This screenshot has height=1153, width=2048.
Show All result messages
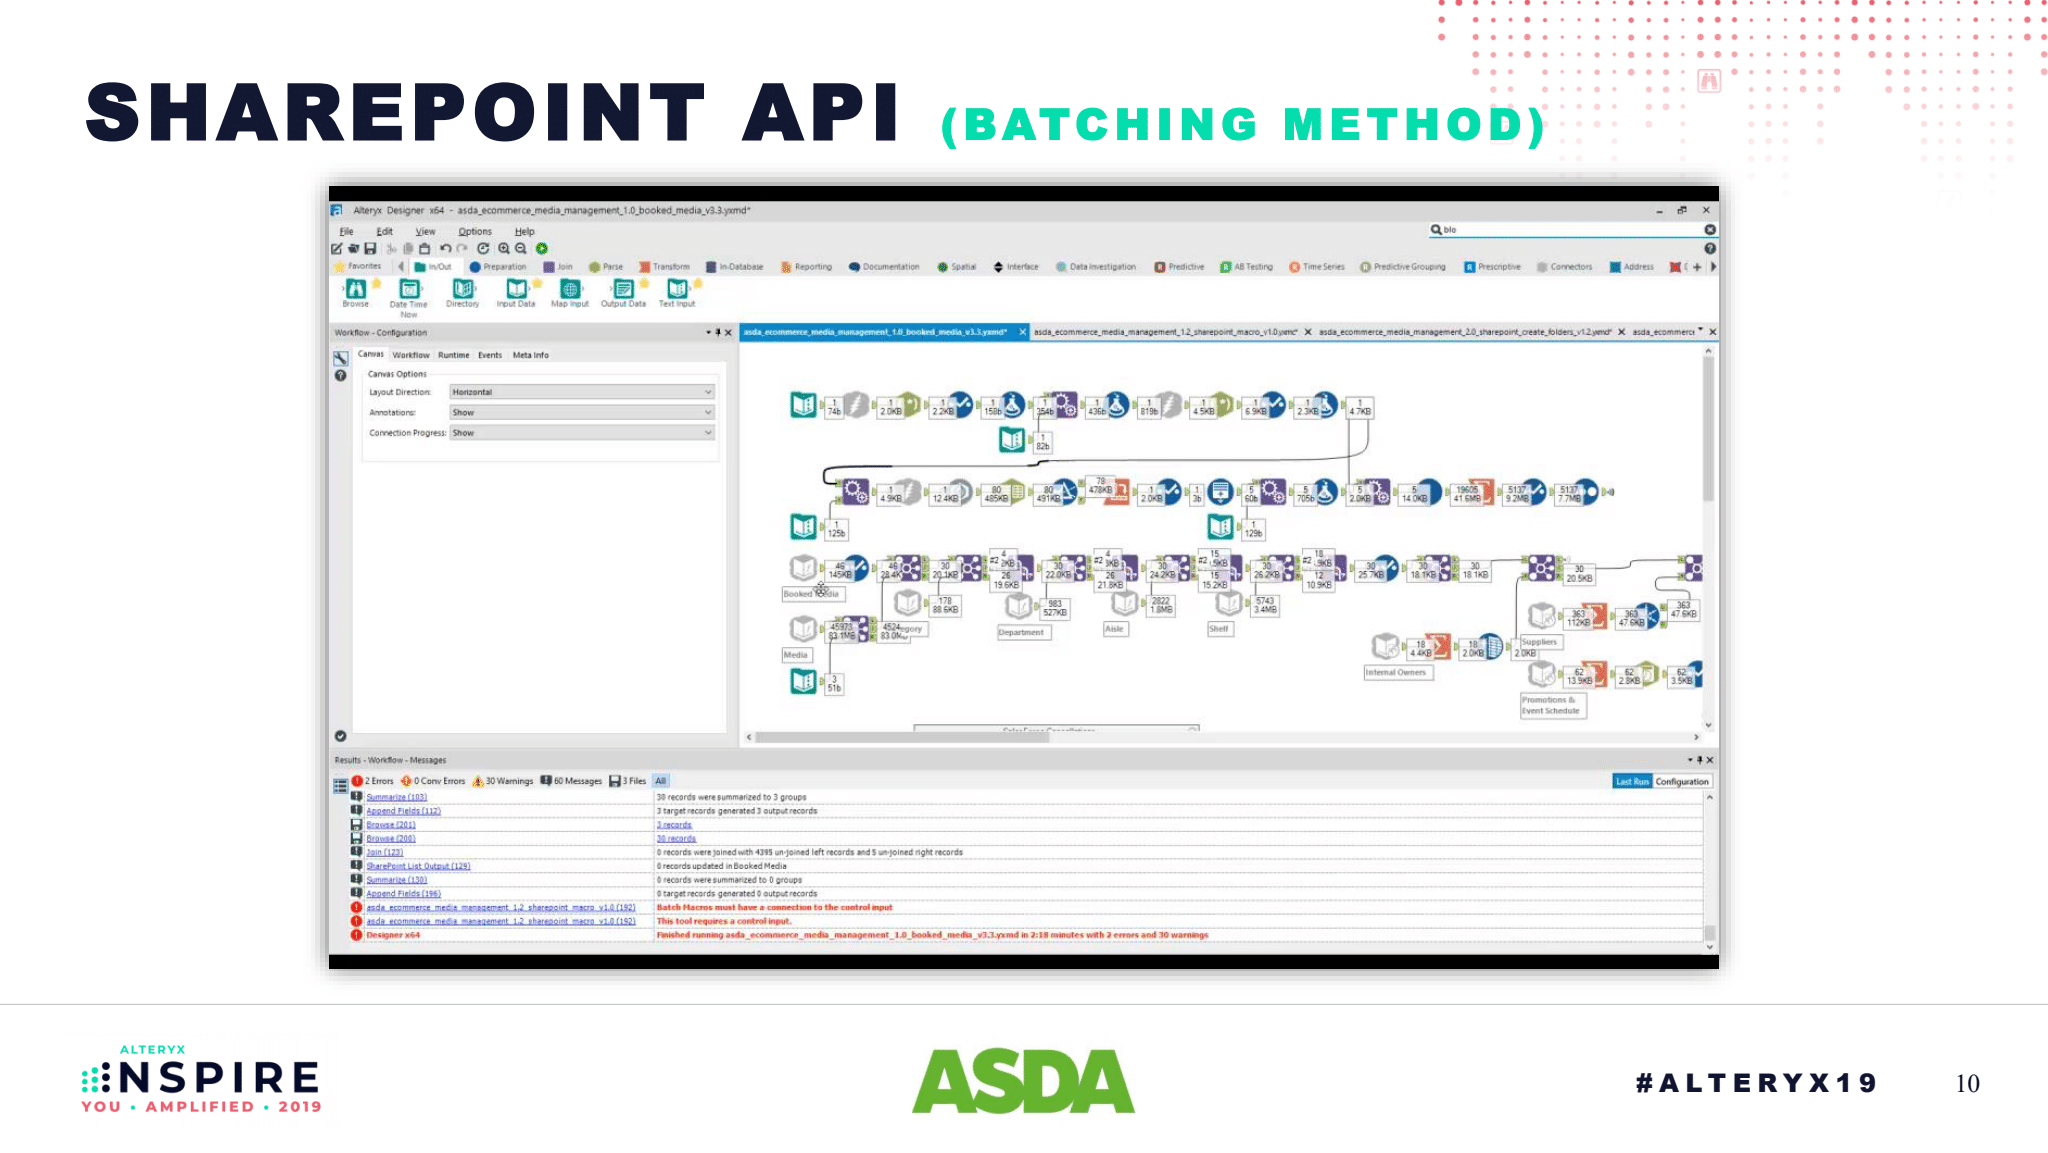(661, 781)
